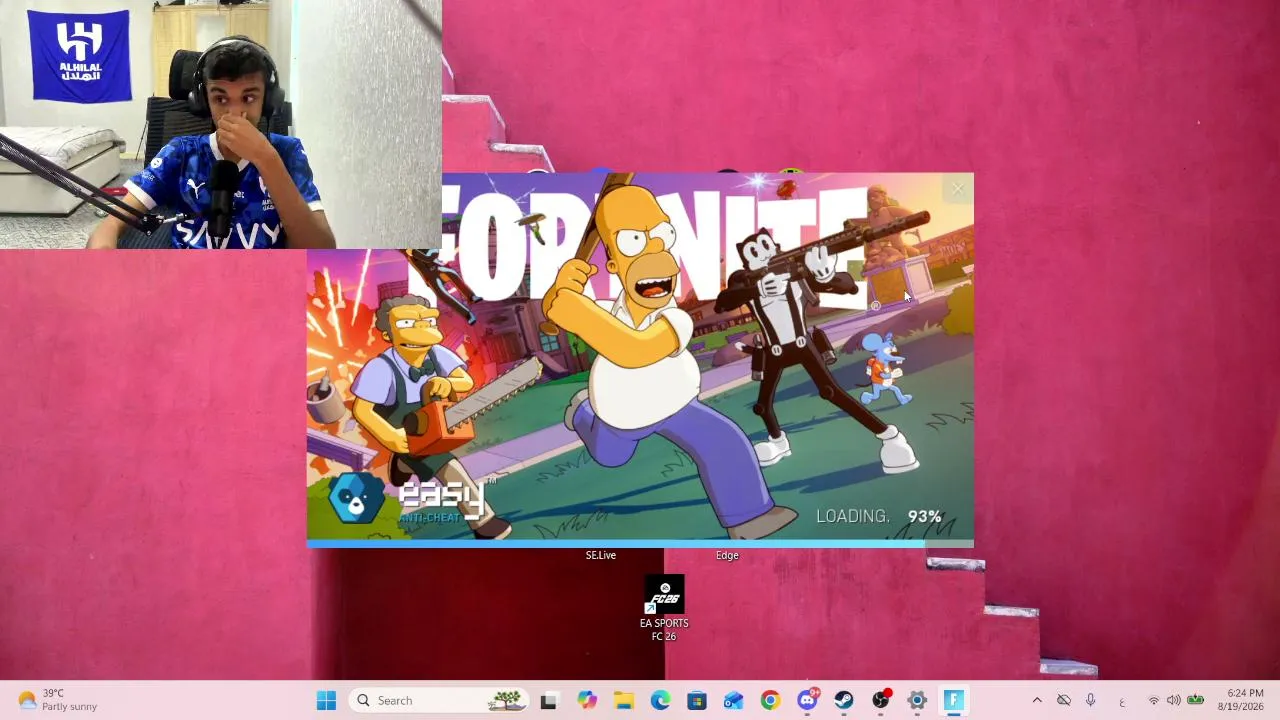This screenshot has width=1280, height=720.
Task: Switch to OBS Studio on the taskbar
Action: point(880,701)
